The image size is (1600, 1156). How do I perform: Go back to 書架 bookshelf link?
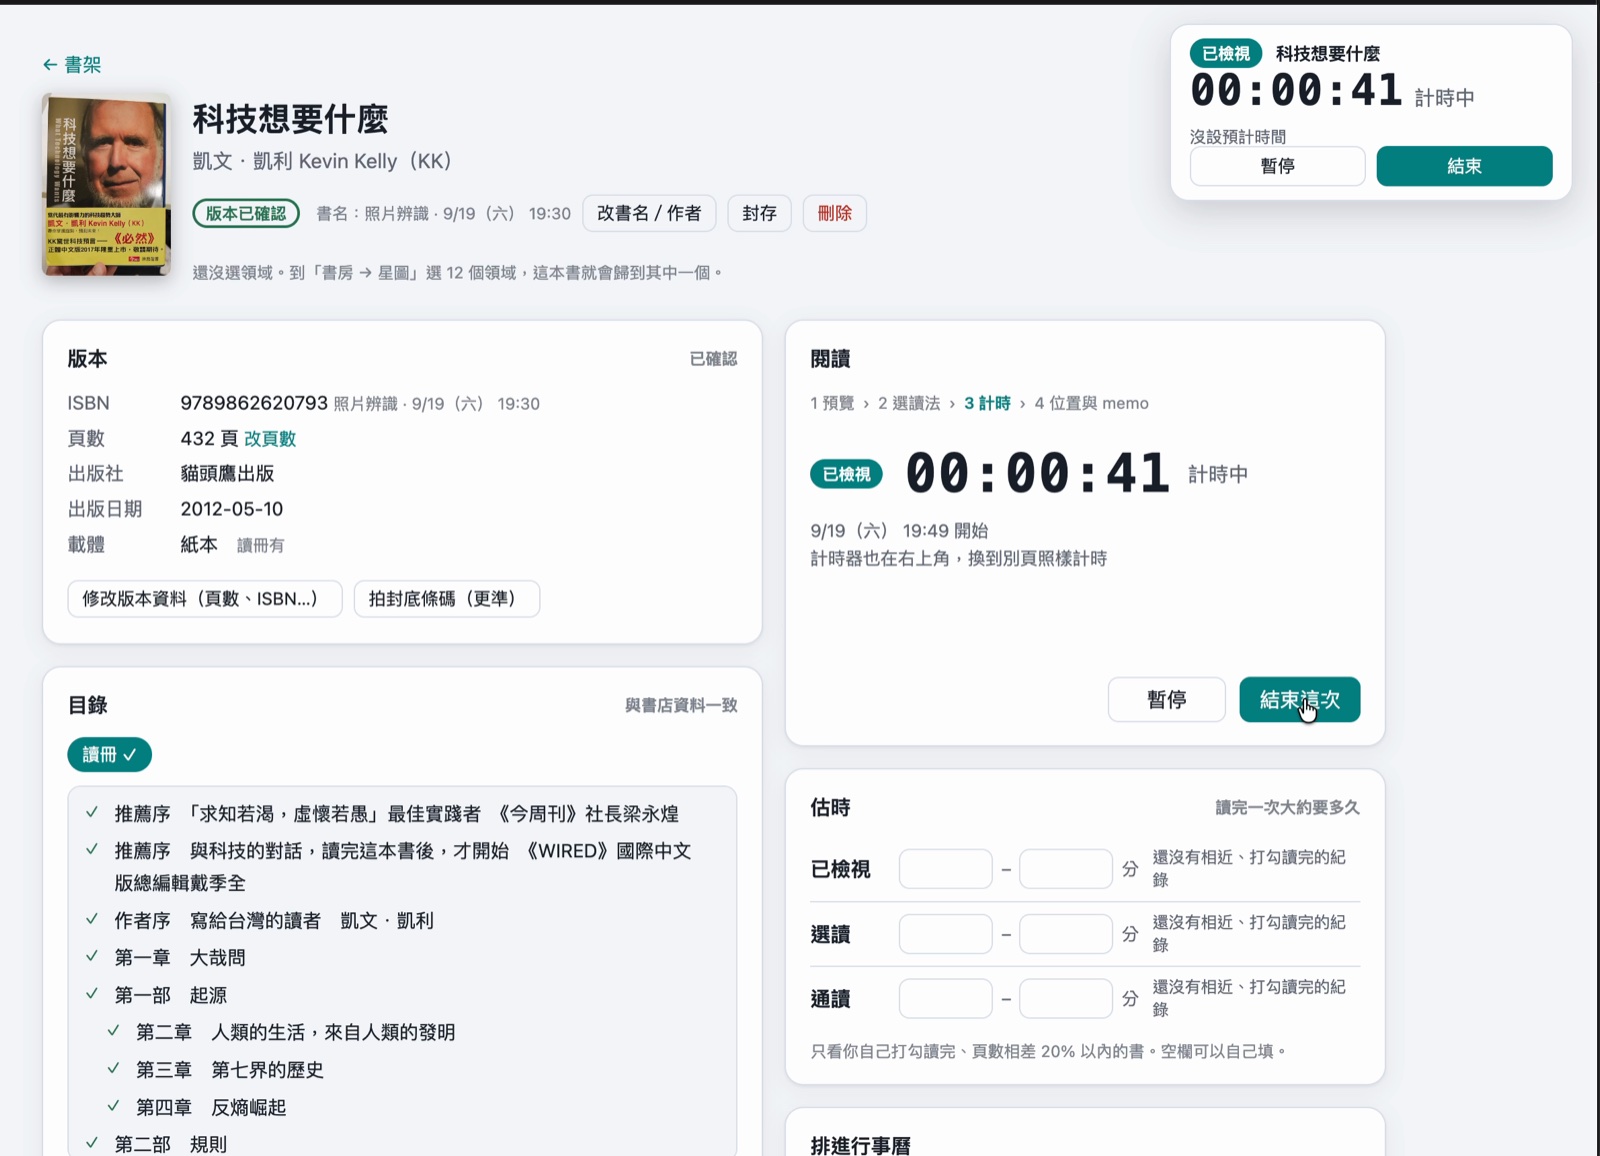[72, 65]
